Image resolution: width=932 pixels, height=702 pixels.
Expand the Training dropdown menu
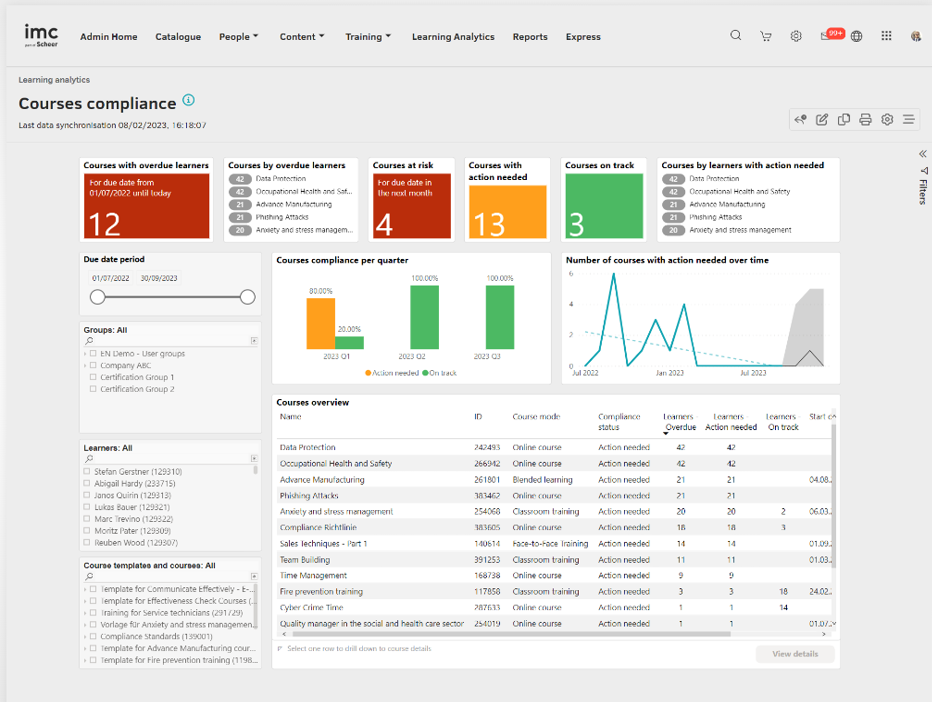click(368, 36)
